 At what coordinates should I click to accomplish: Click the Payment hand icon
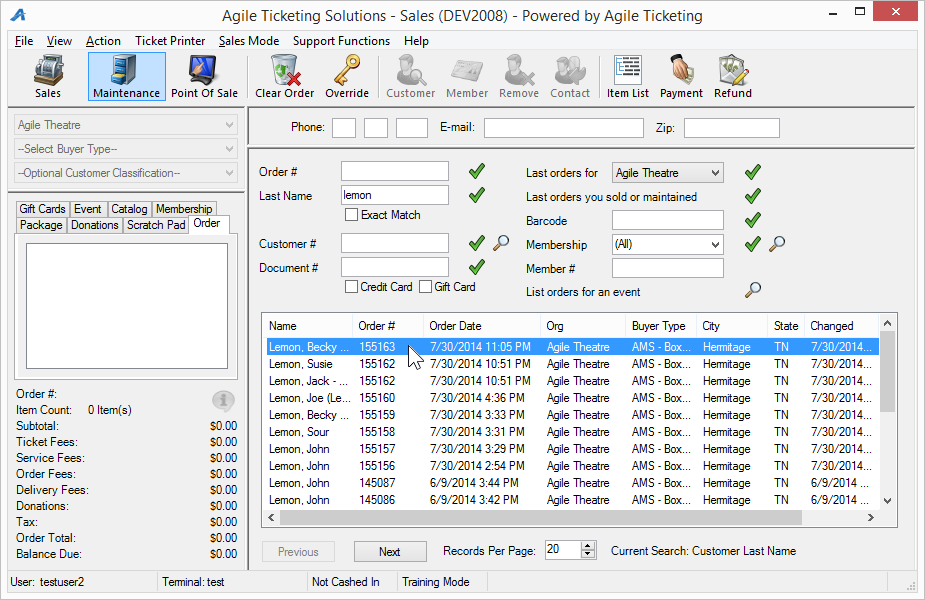(x=681, y=77)
